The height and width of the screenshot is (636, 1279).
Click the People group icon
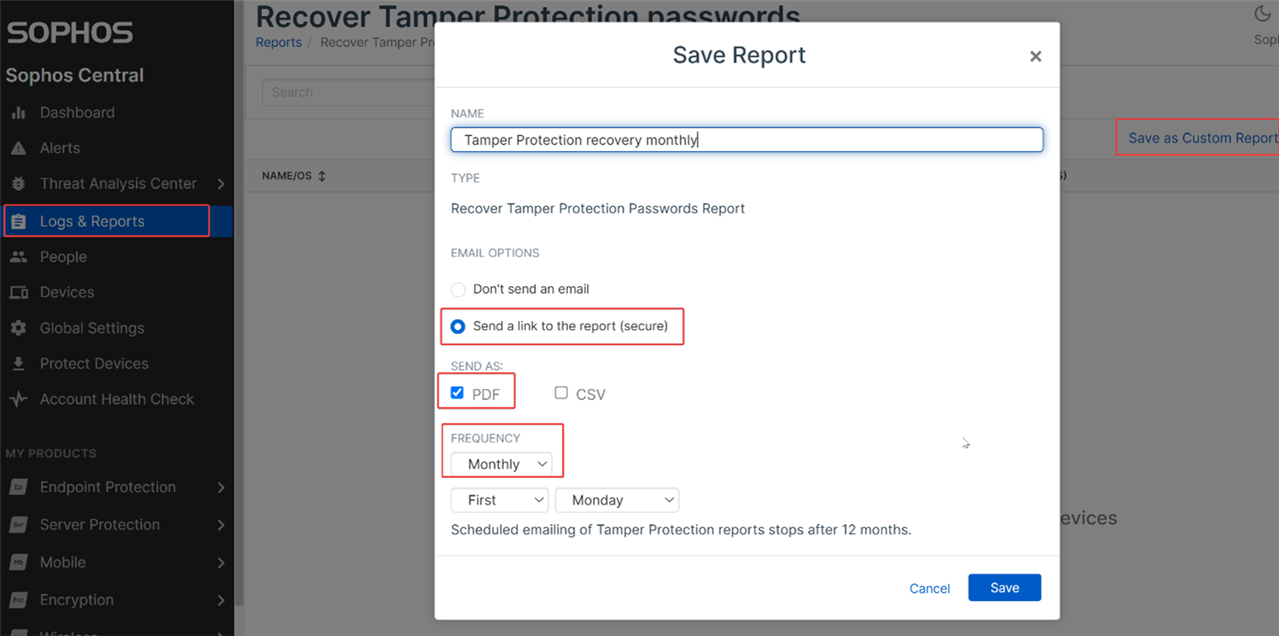pyautogui.click(x=18, y=257)
